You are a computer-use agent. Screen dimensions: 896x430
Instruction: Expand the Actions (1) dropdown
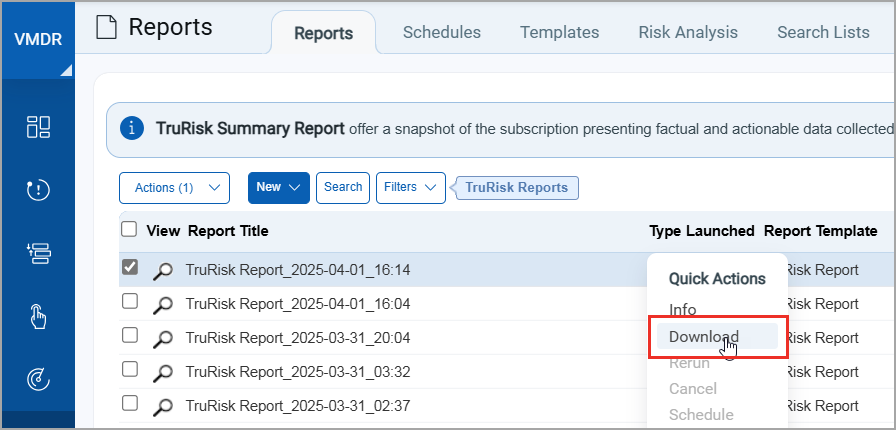(174, 187)
